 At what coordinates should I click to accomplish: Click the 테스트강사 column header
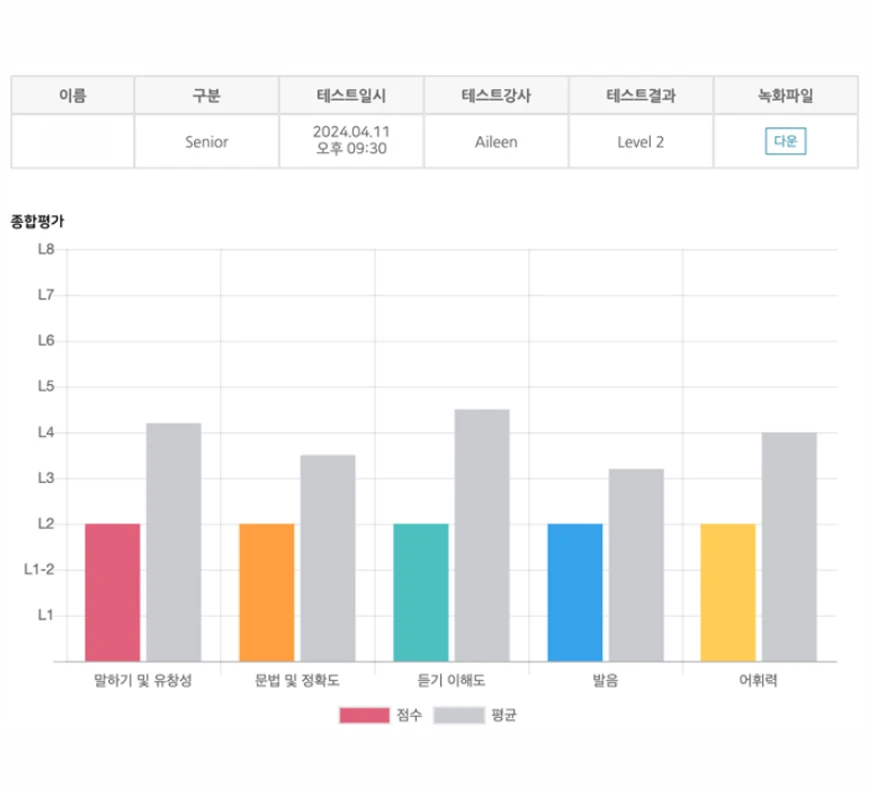[x=496, y=95]
